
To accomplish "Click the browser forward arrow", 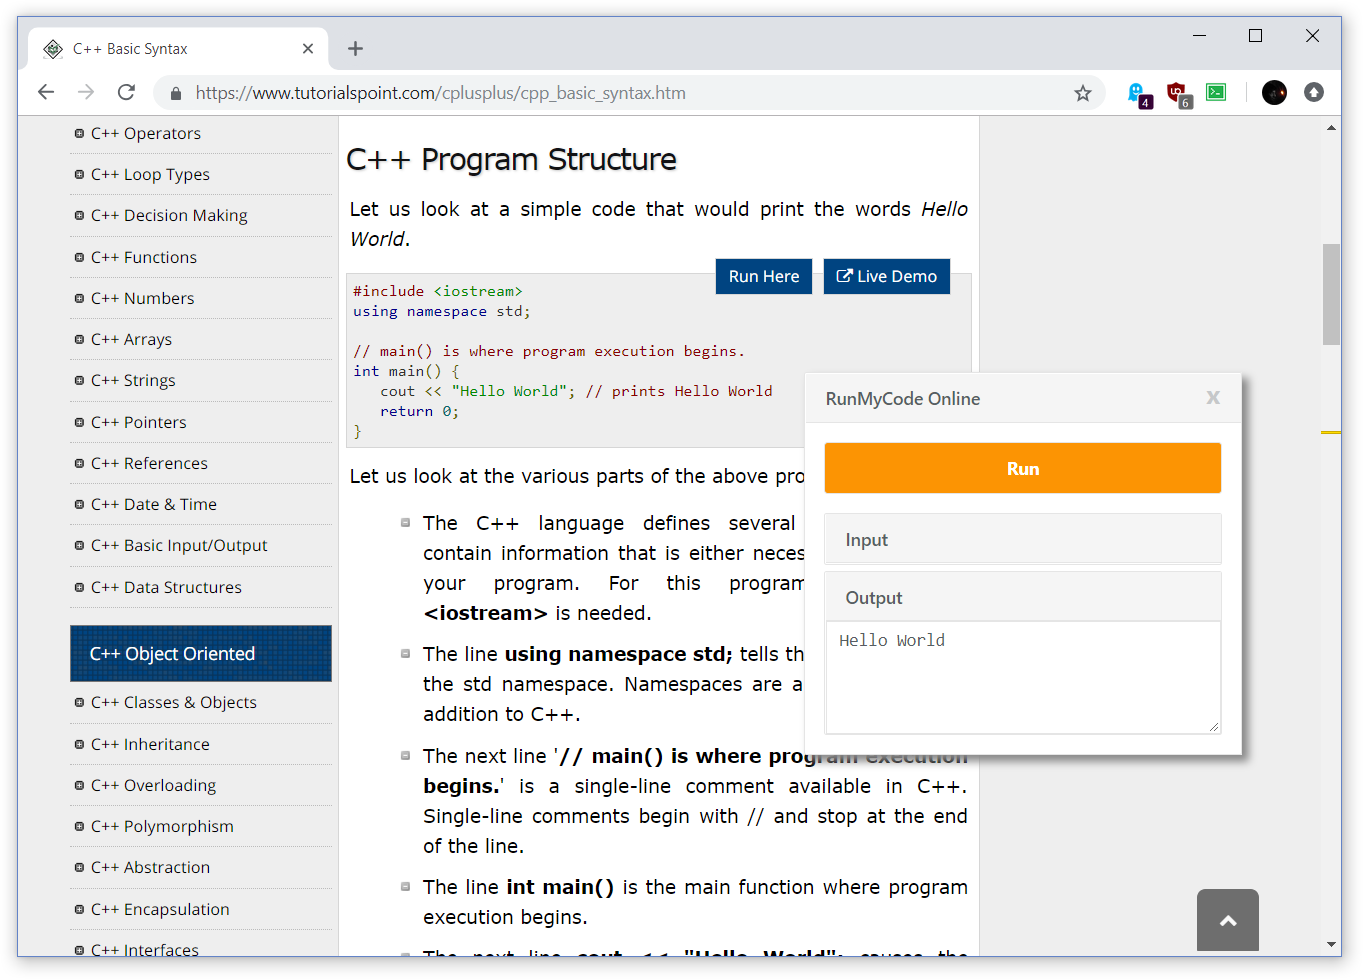I will coord(86,93).
